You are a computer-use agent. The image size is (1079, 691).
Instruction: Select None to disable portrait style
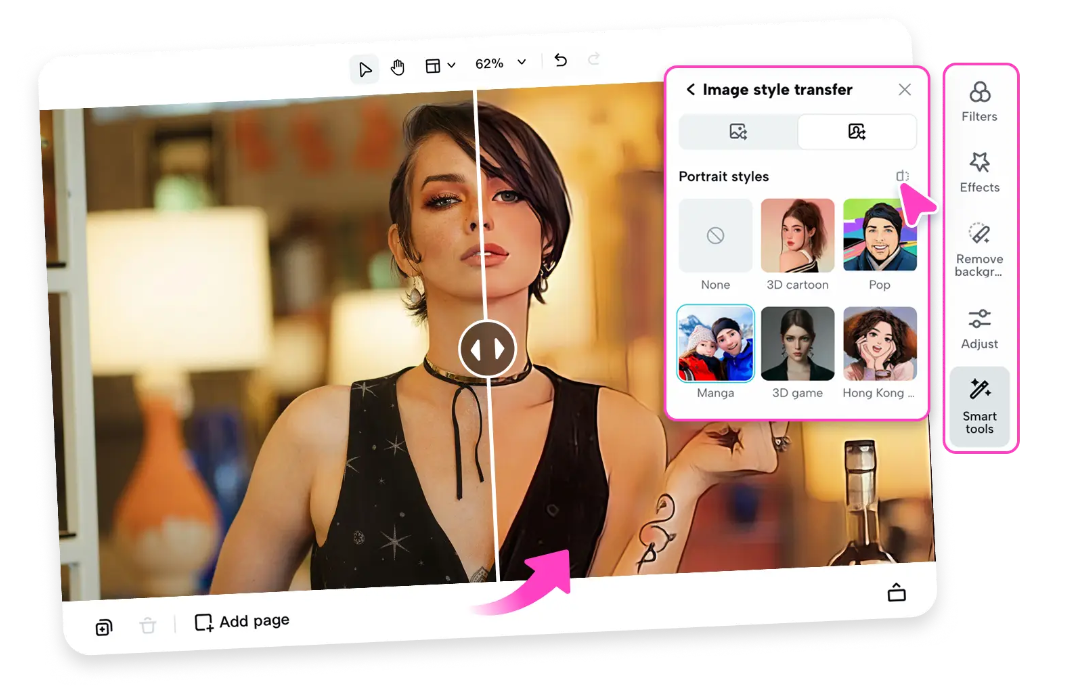715,236
